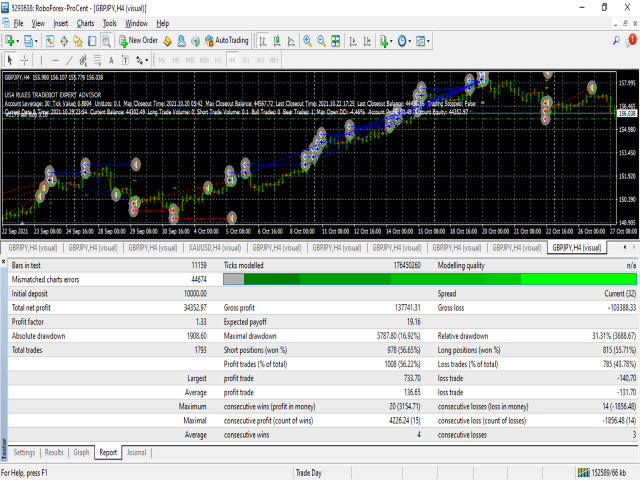Image resolution: width=640 pixels, height=480 pixels.
Task: Toggle the Market Watch window icon
Action: click(x=50, y=41)
